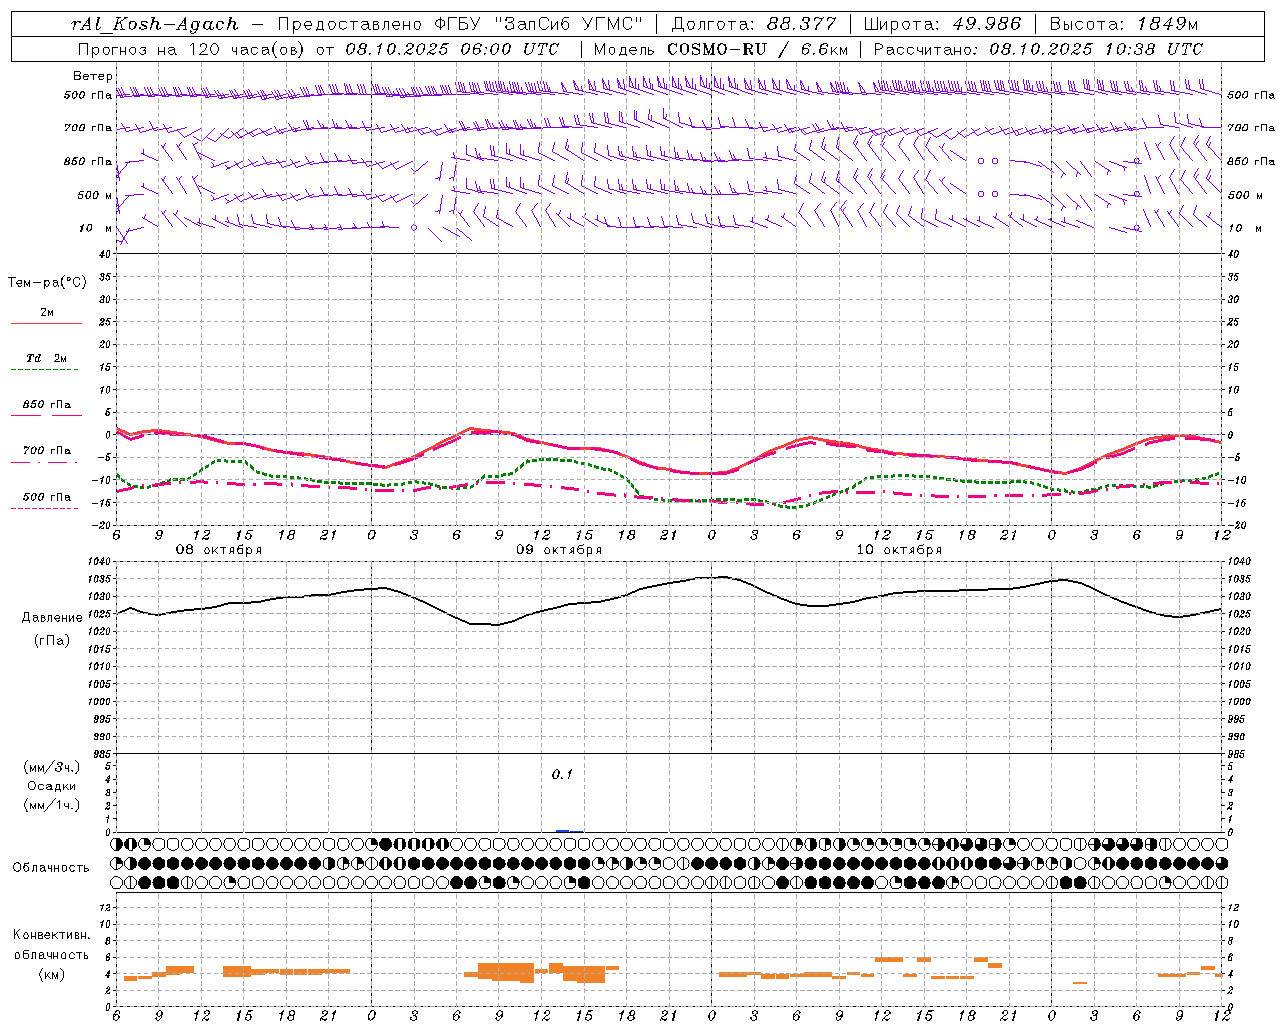Click the Тем-ра(°C) axis title

[x=47, y=283]
